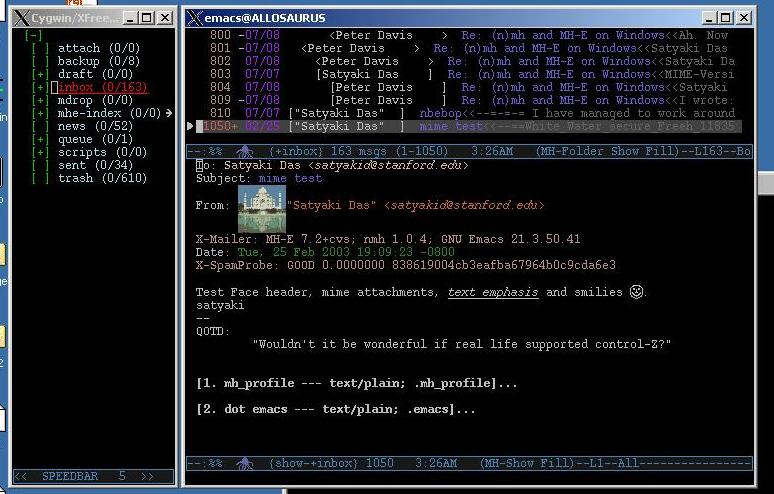Click the arrow cursor marker beside message 1050
This screenshot has width=774, height=494.
coord(190,126)
